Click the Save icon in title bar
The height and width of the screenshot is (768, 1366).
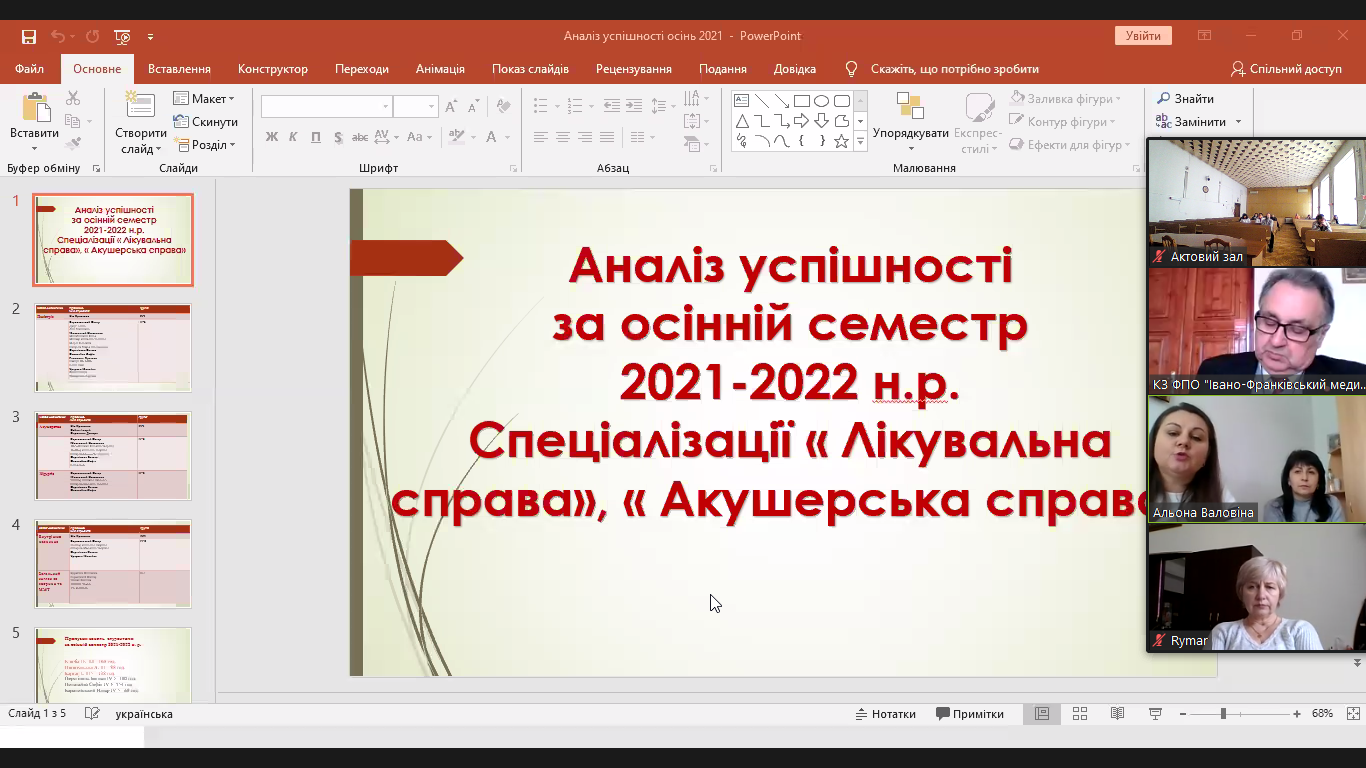[x=29, y=37]
